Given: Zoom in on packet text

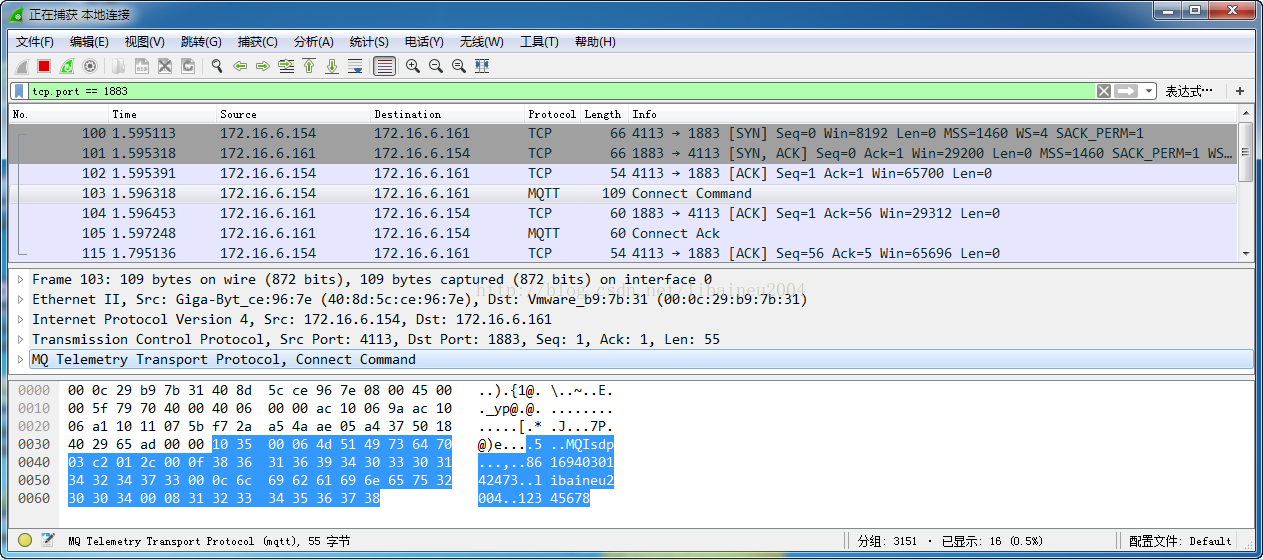Looking at the screenshot, I should tap(413, 66).
